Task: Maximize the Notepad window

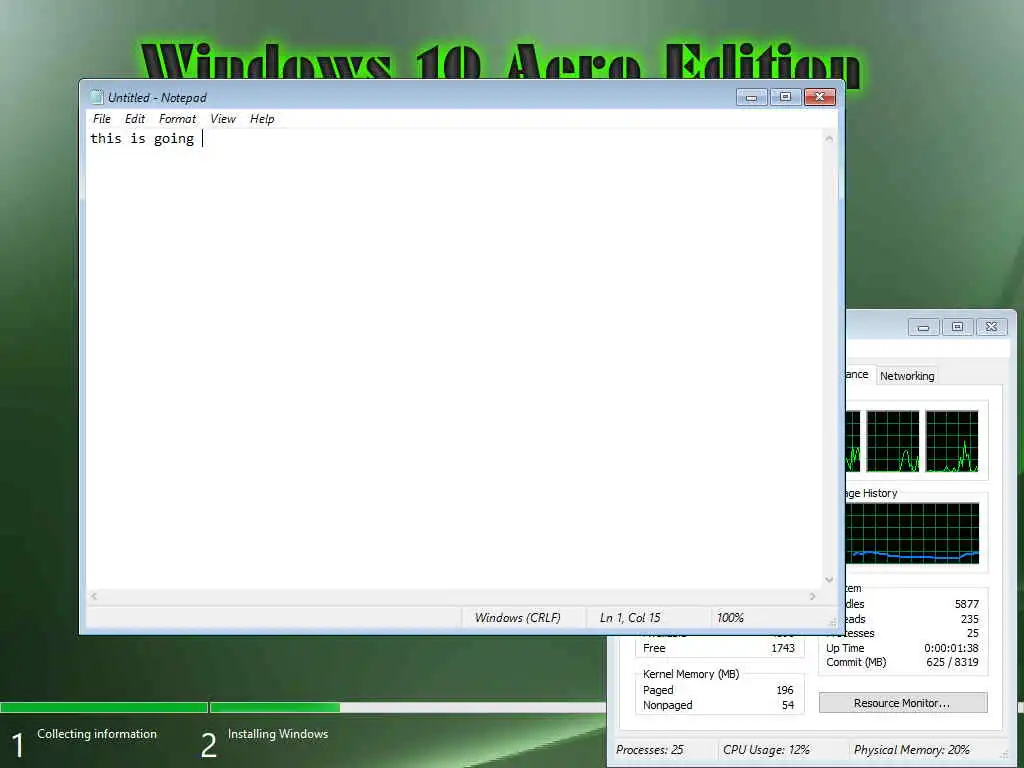Action: click(x=786, y=97)
